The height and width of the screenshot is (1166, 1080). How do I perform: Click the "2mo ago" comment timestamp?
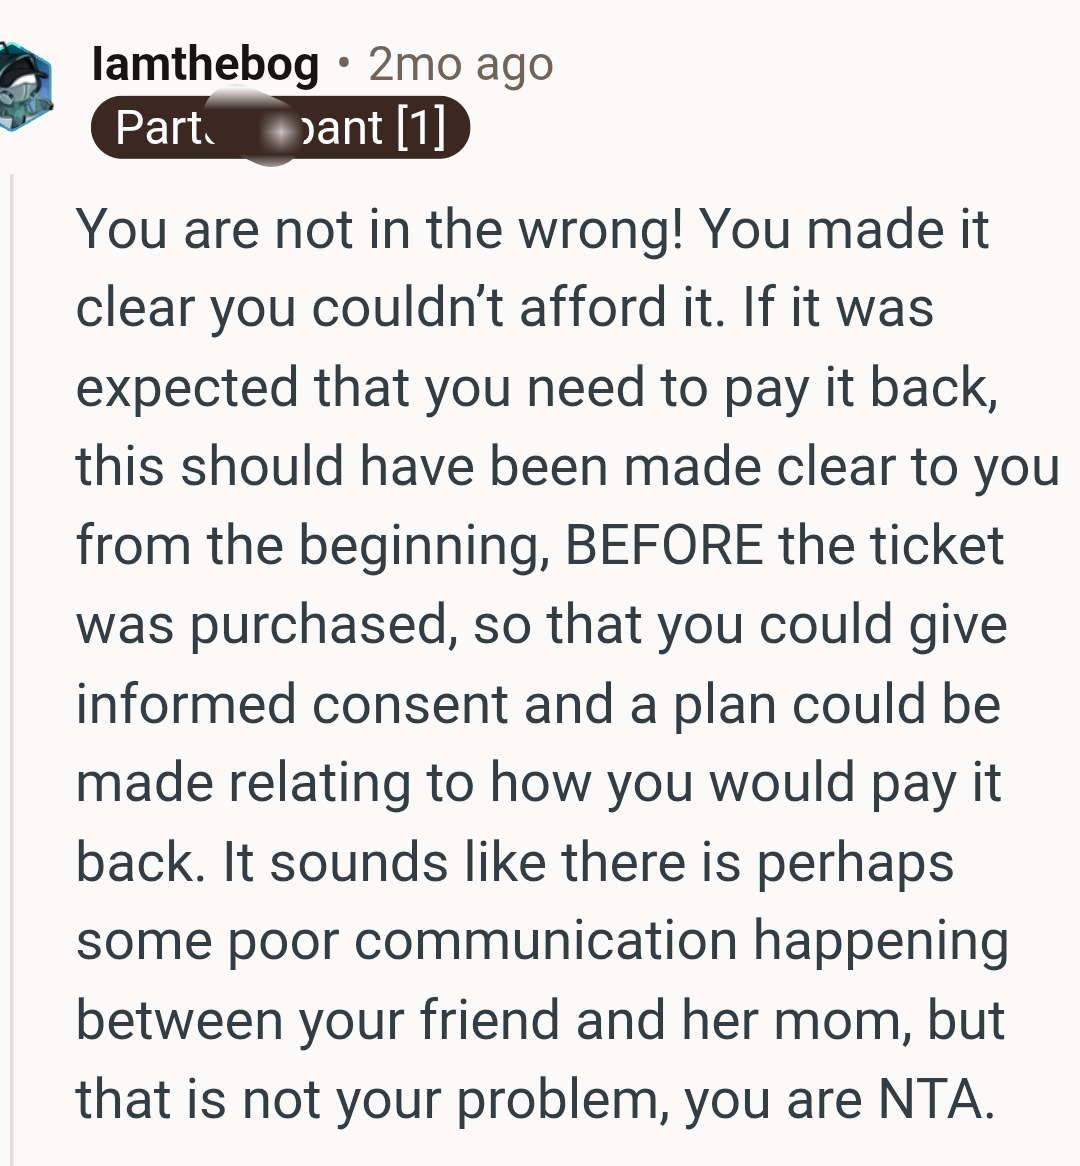[x=461, y=64]
